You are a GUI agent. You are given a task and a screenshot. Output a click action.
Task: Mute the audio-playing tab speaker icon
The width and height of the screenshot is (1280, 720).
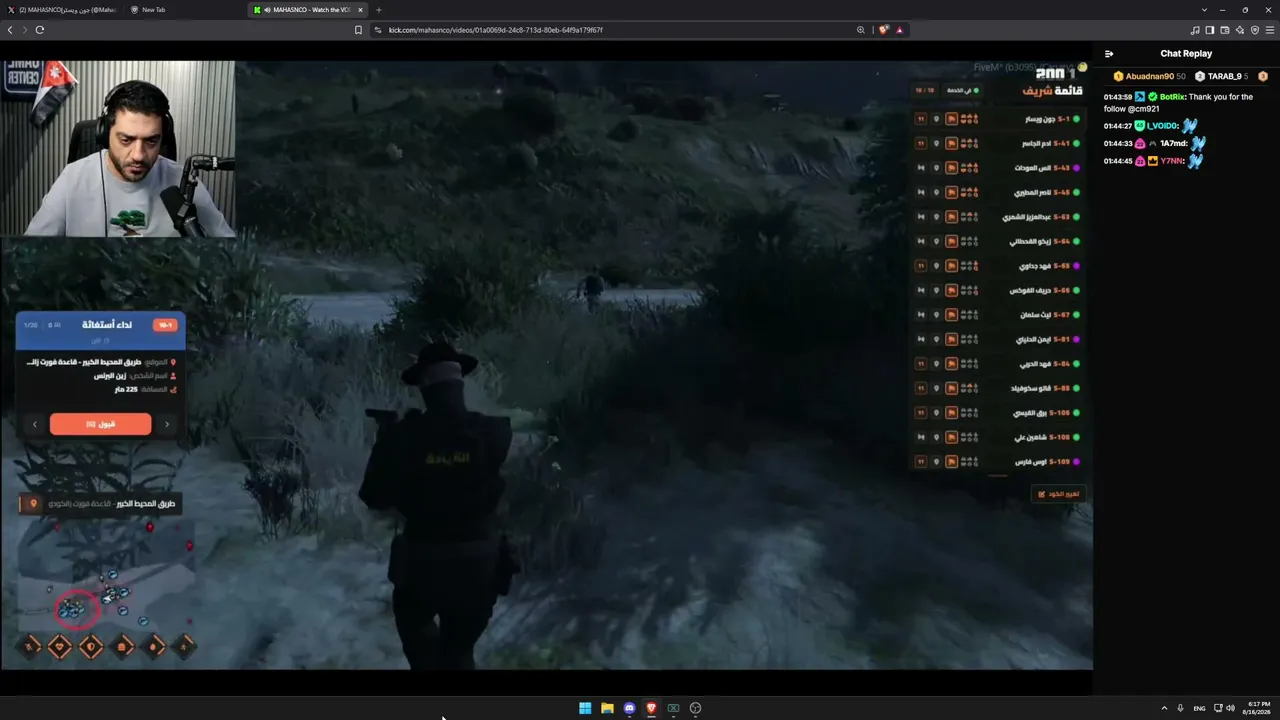pos(266,10)
